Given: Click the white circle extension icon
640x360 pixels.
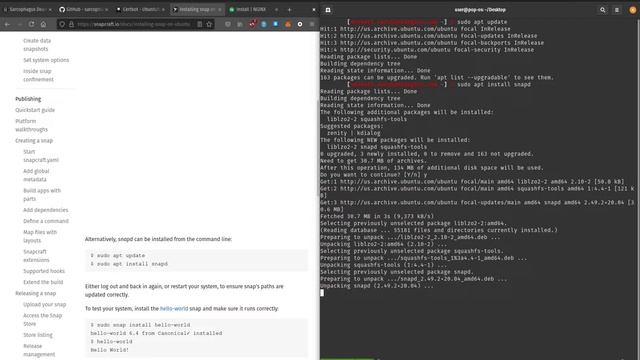Looking at the screenshot, I should pyautogui.click(x=300, y=24).
